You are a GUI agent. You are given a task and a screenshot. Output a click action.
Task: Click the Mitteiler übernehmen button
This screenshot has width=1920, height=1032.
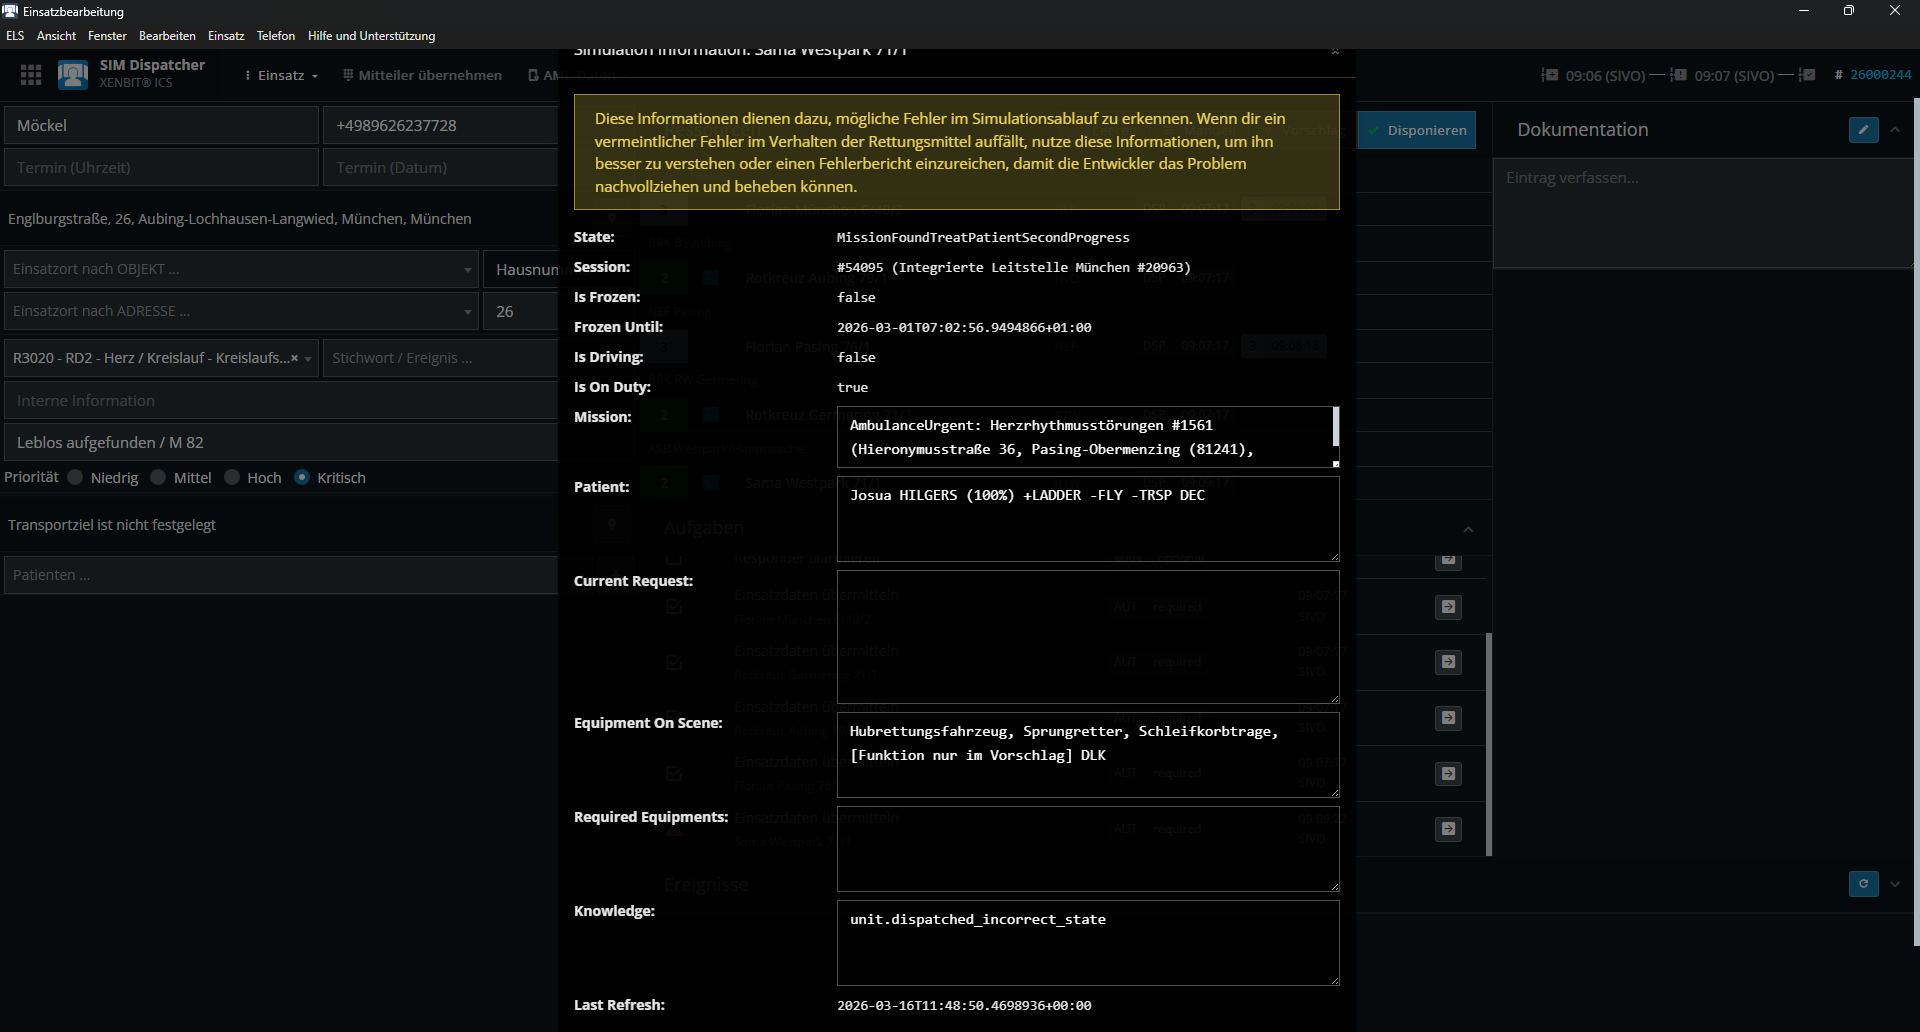click(422, 75)
